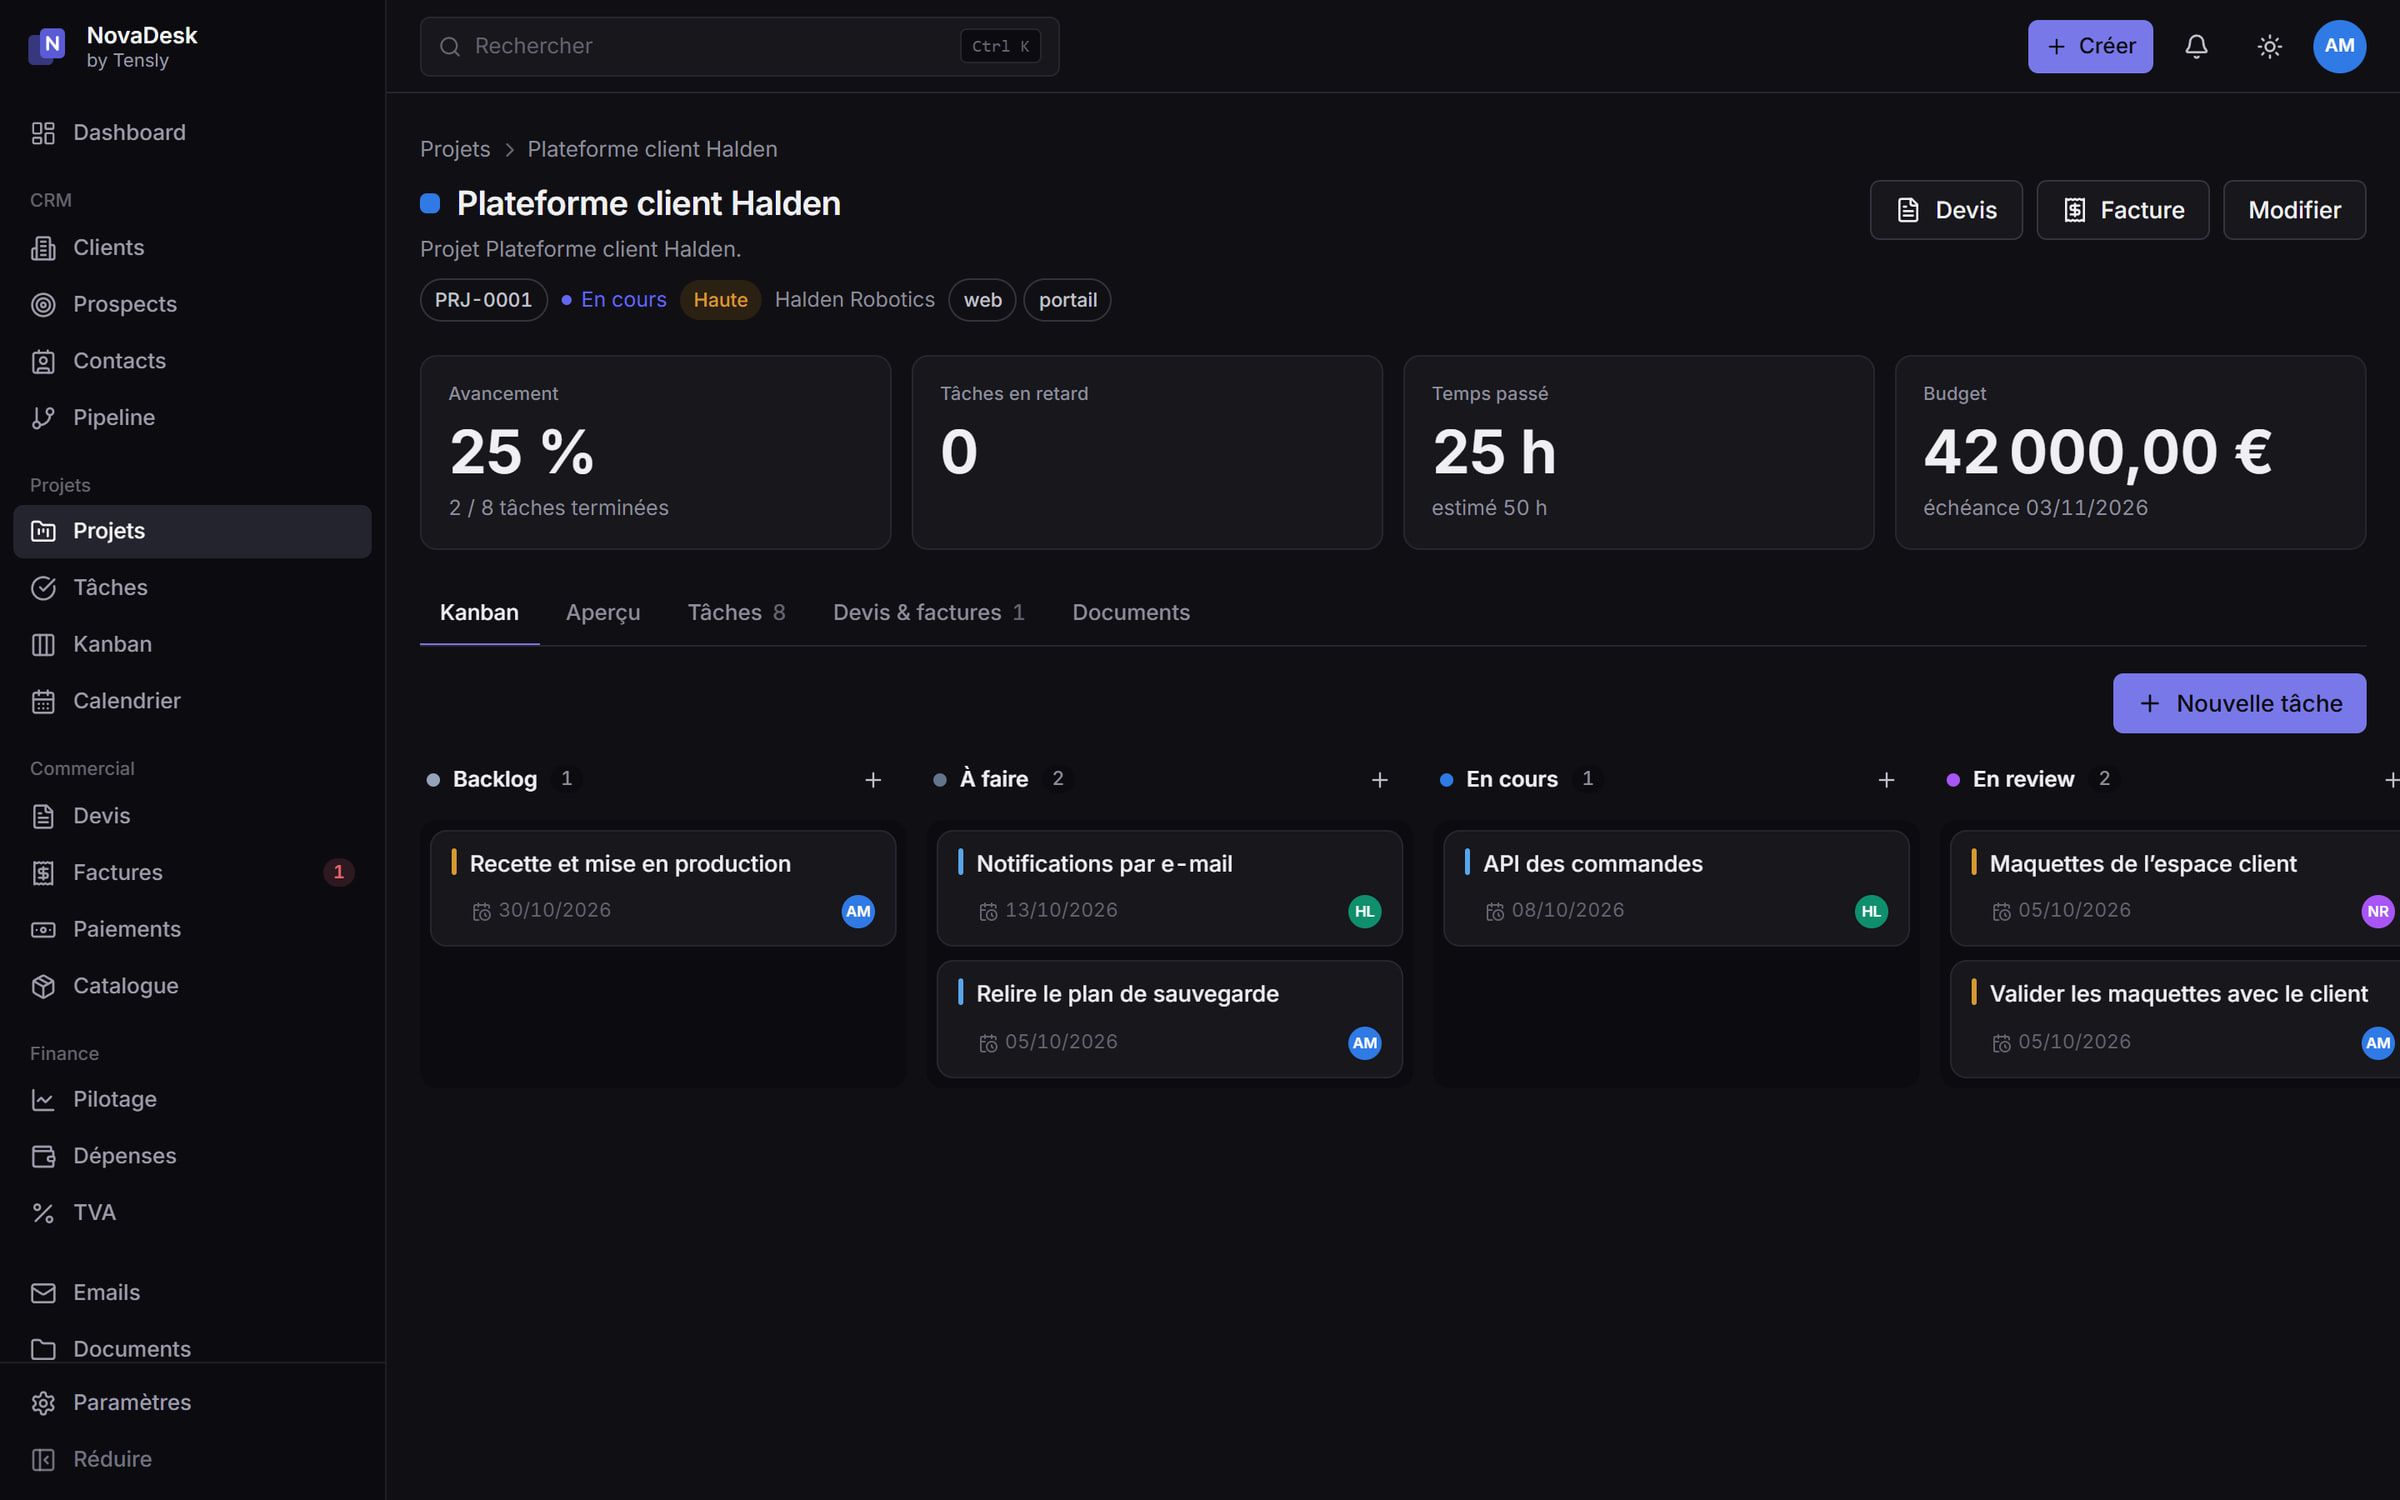Click the Créer button
Viewport: 2400px width, 1500px height.
(2090, 46)
